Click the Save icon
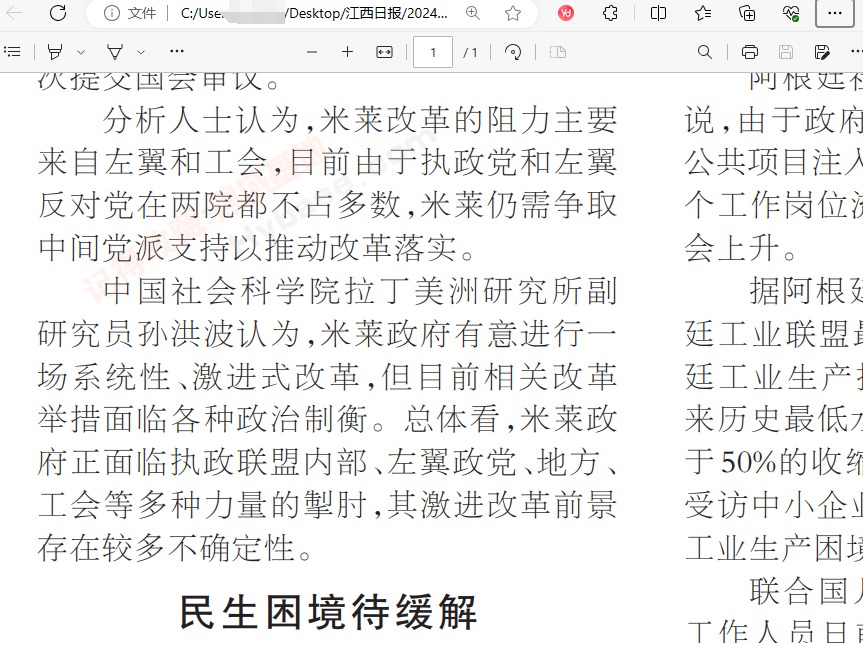Screen dimensions: 864x646 click(x=786, y=52)
